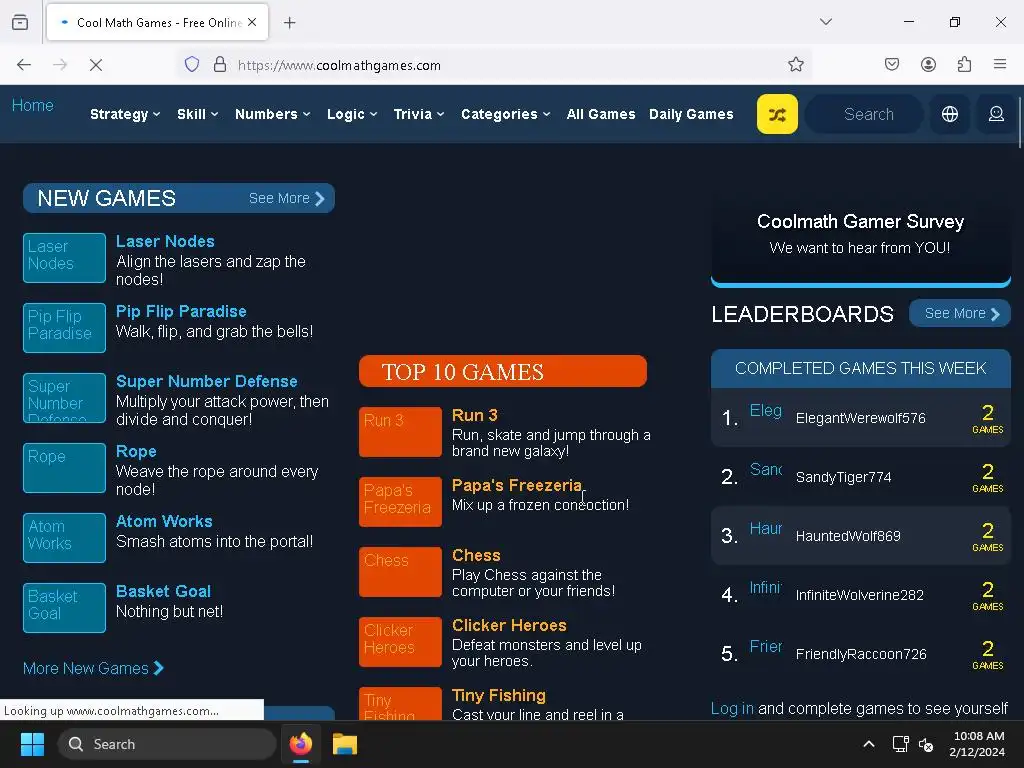This screenshot has width=1024, height=768.
Task: Open the All Games menu item
Action: [x=601, y=114]
